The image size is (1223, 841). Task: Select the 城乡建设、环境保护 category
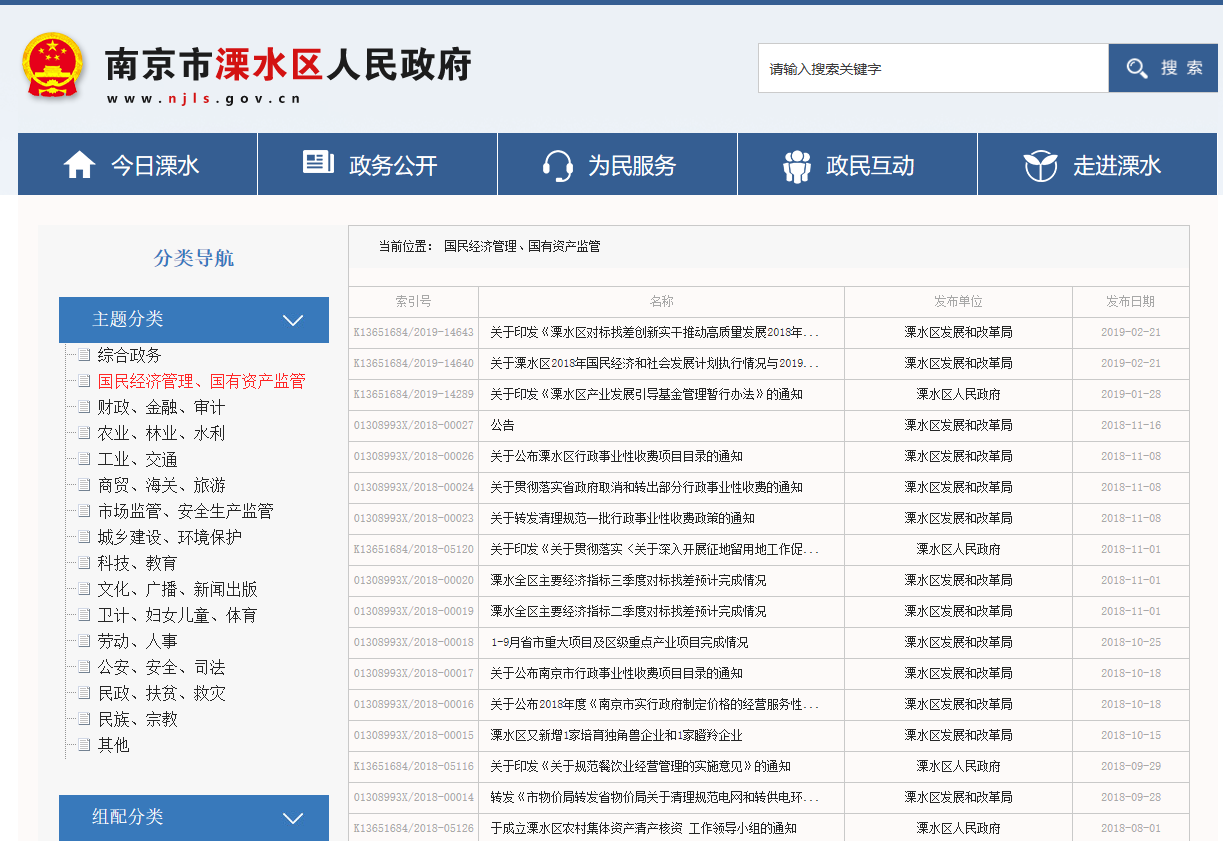(x=169, y=537)
